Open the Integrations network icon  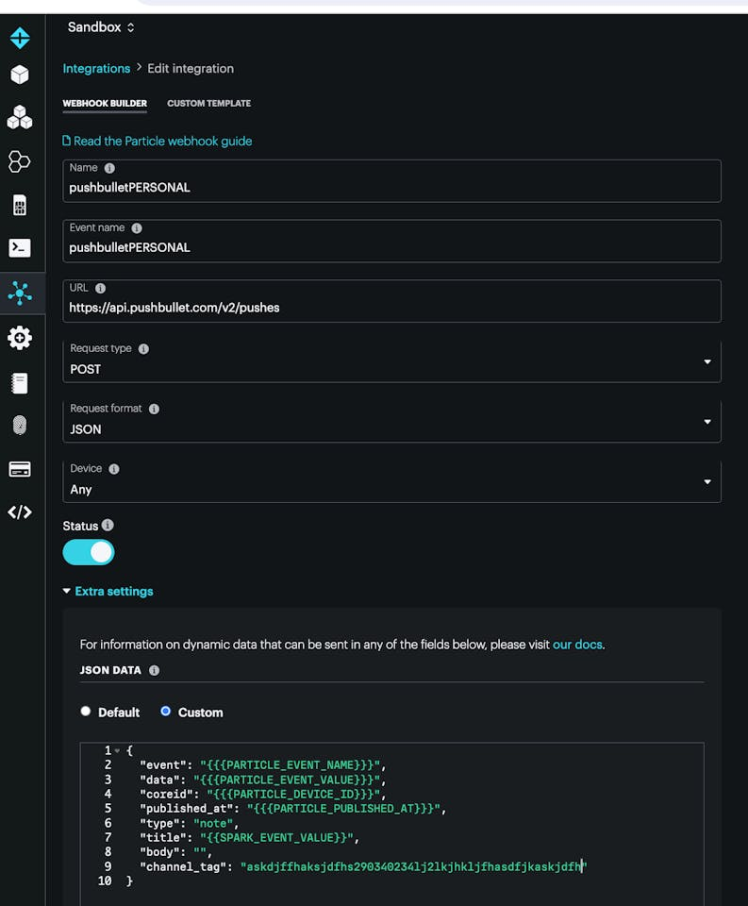click(x=19, y=292)
